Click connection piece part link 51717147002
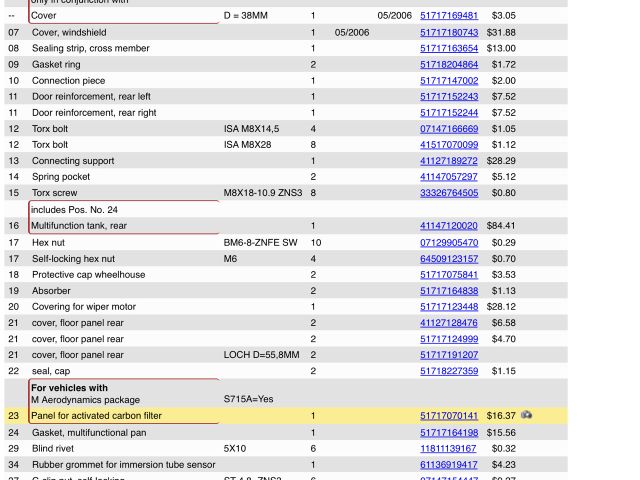640x480 pixels. click(x=448, y=81)
